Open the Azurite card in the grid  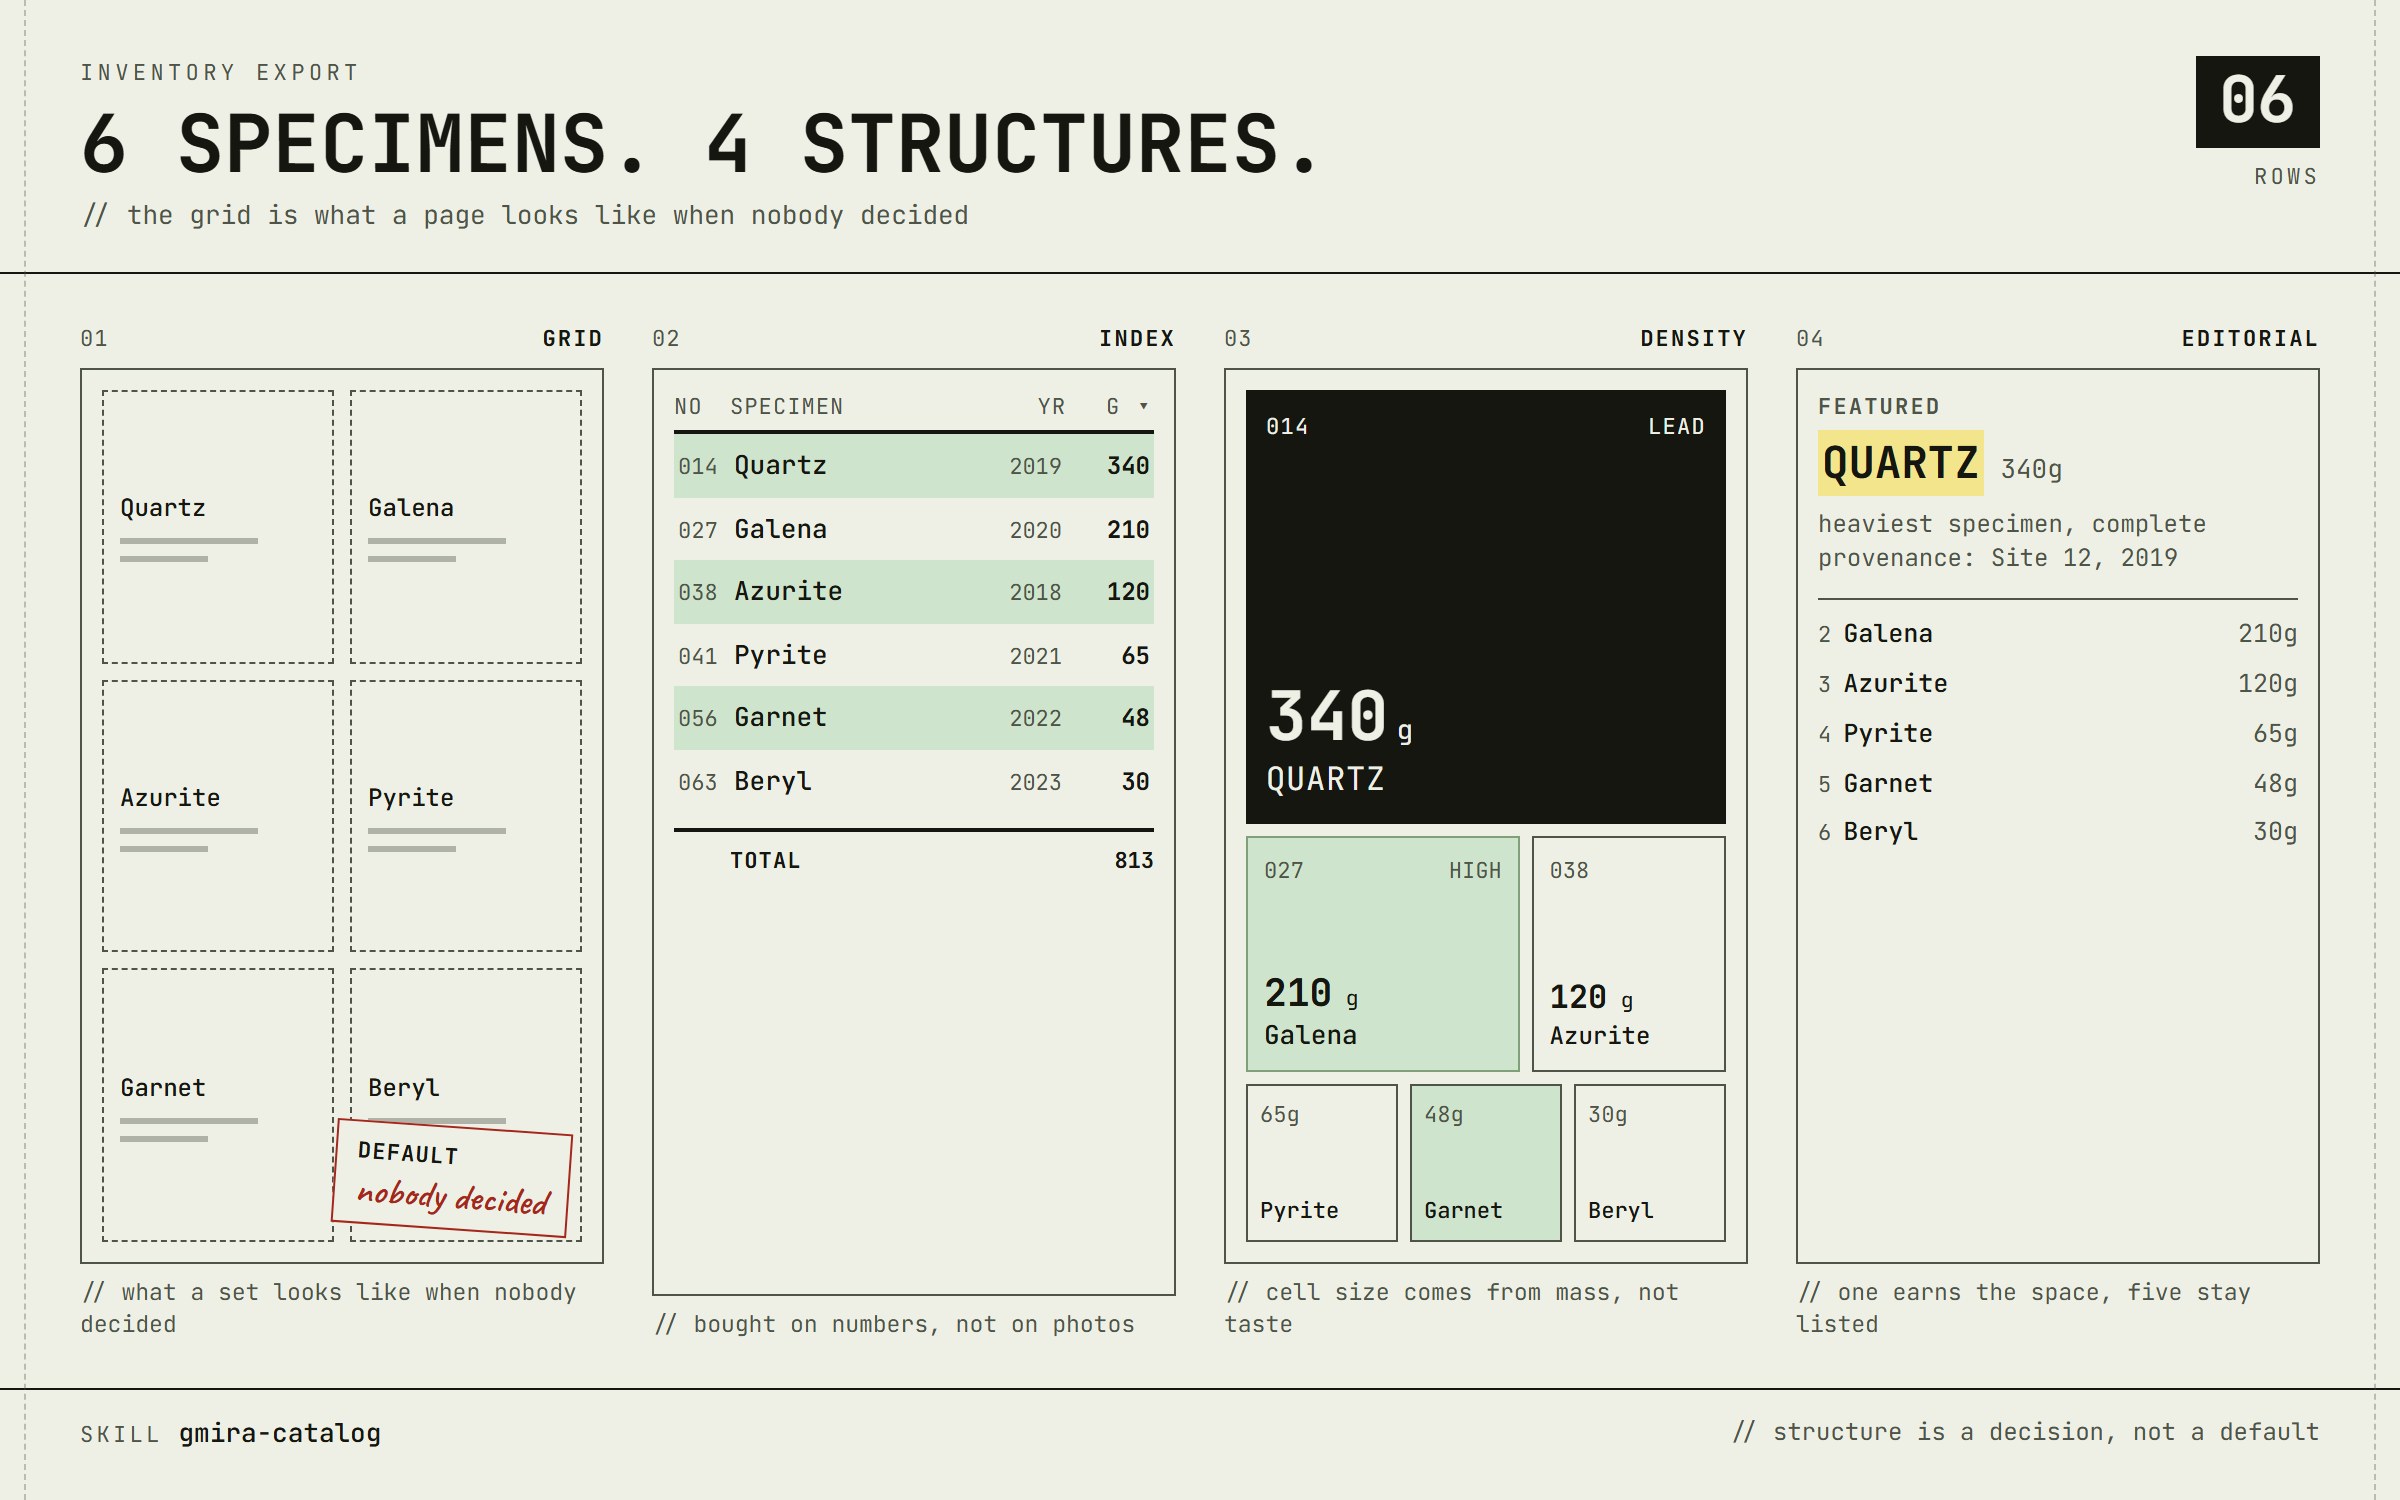[218, 816]
